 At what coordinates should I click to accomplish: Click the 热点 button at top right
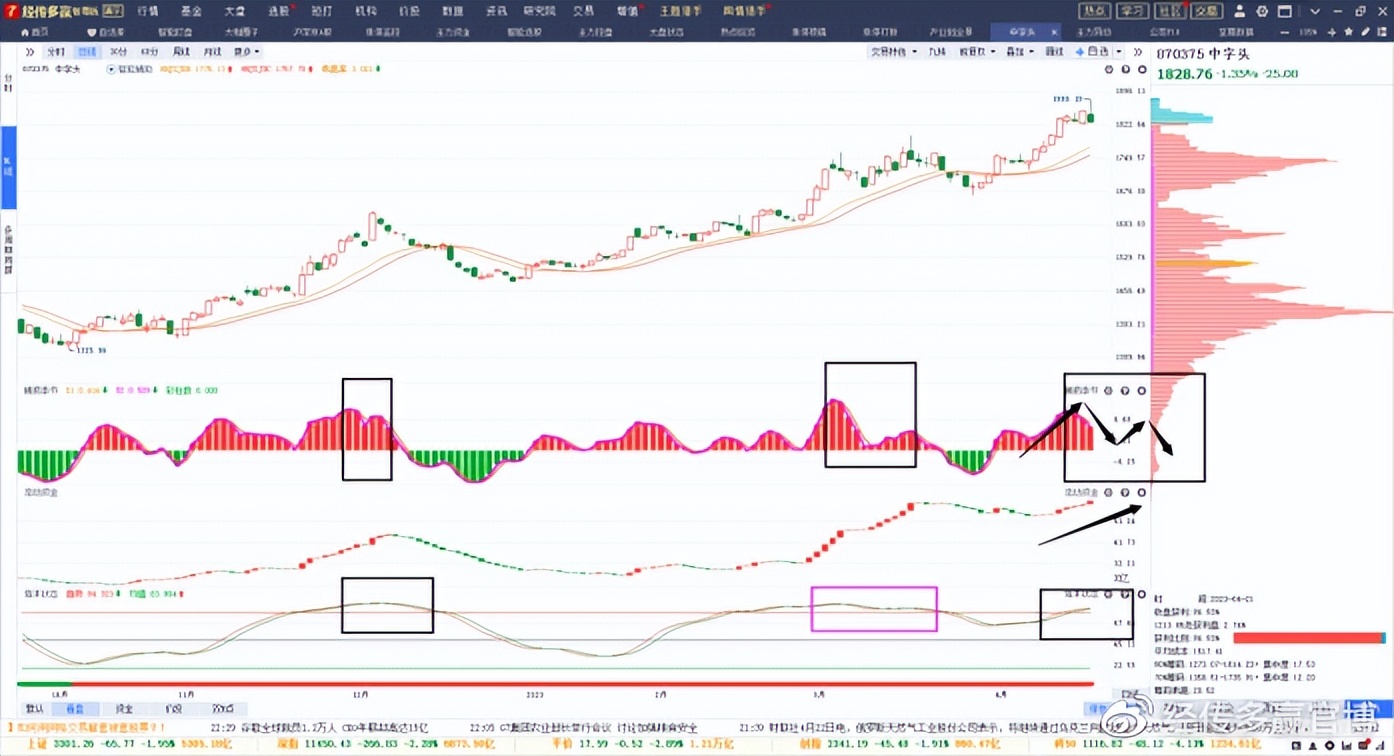(1095, 11)
